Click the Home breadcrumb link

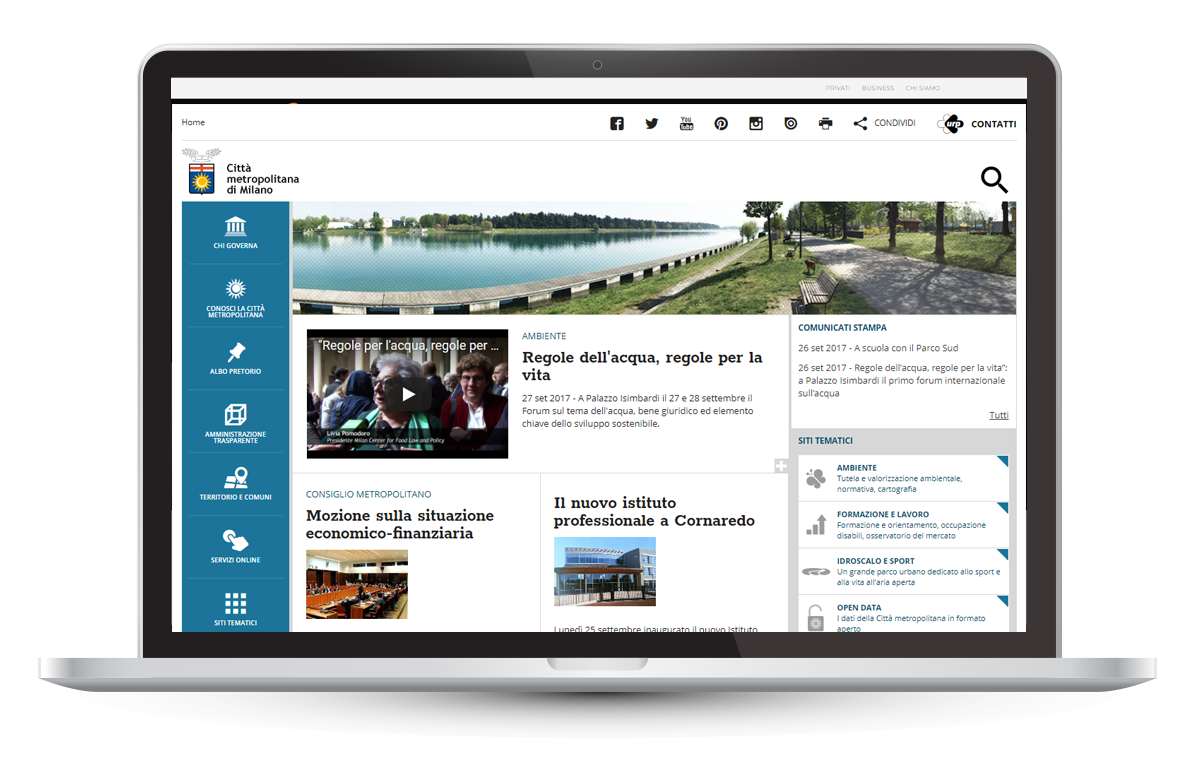click(193, 122)
